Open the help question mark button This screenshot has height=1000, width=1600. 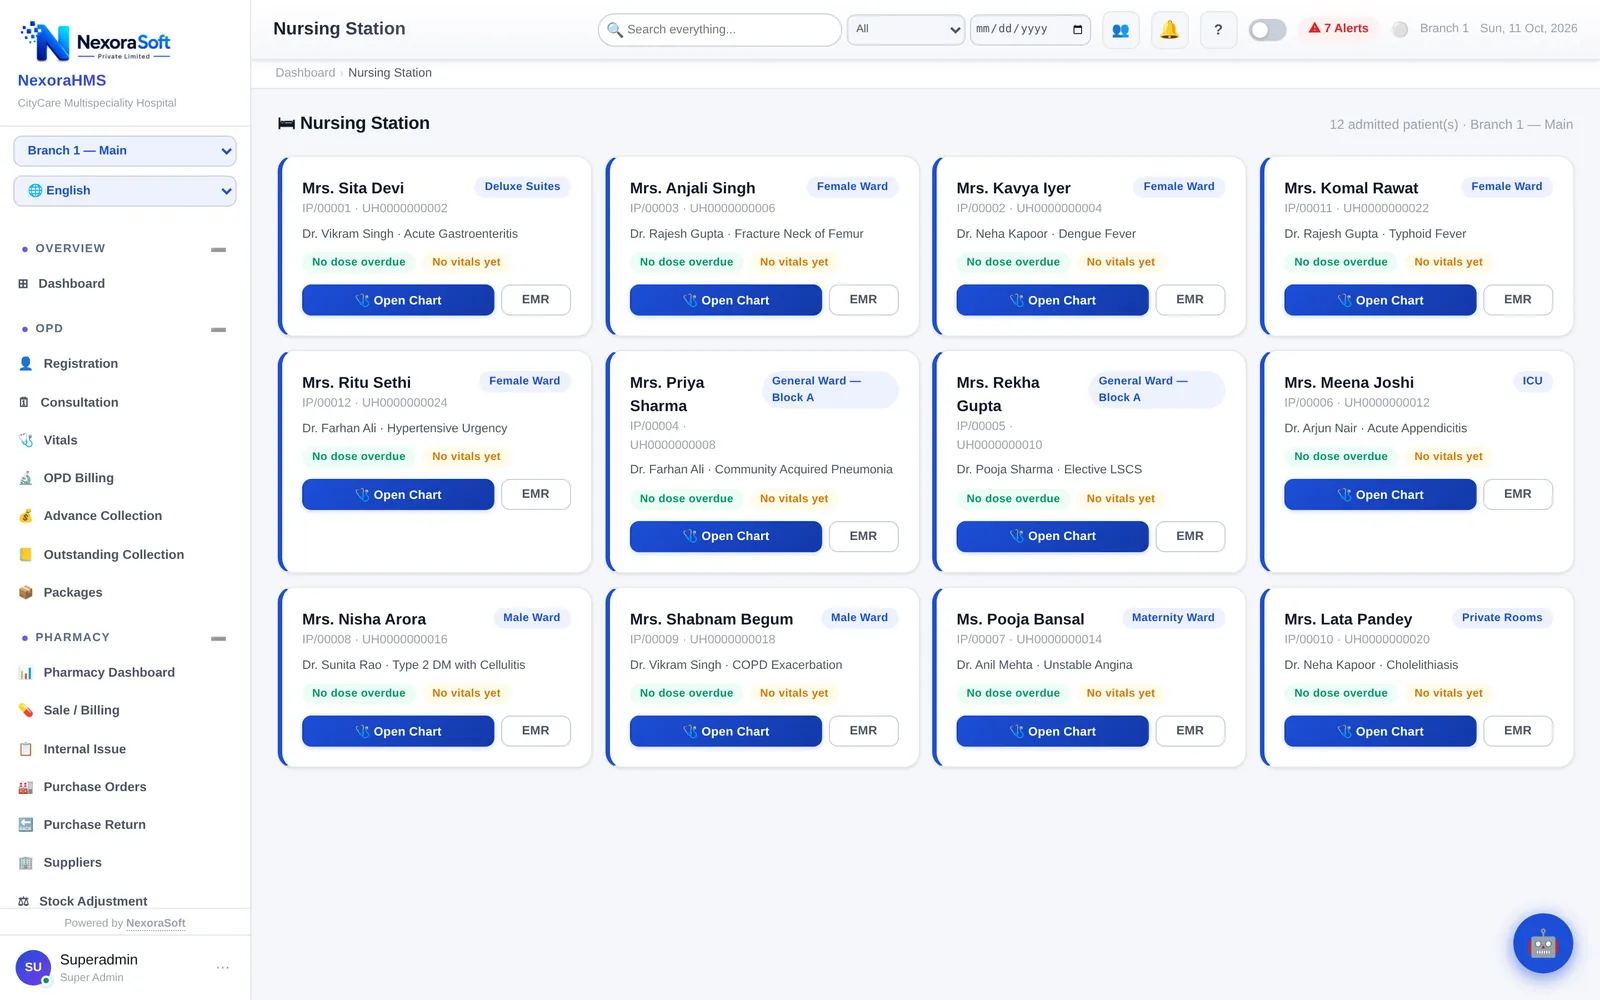[1218, 30]
